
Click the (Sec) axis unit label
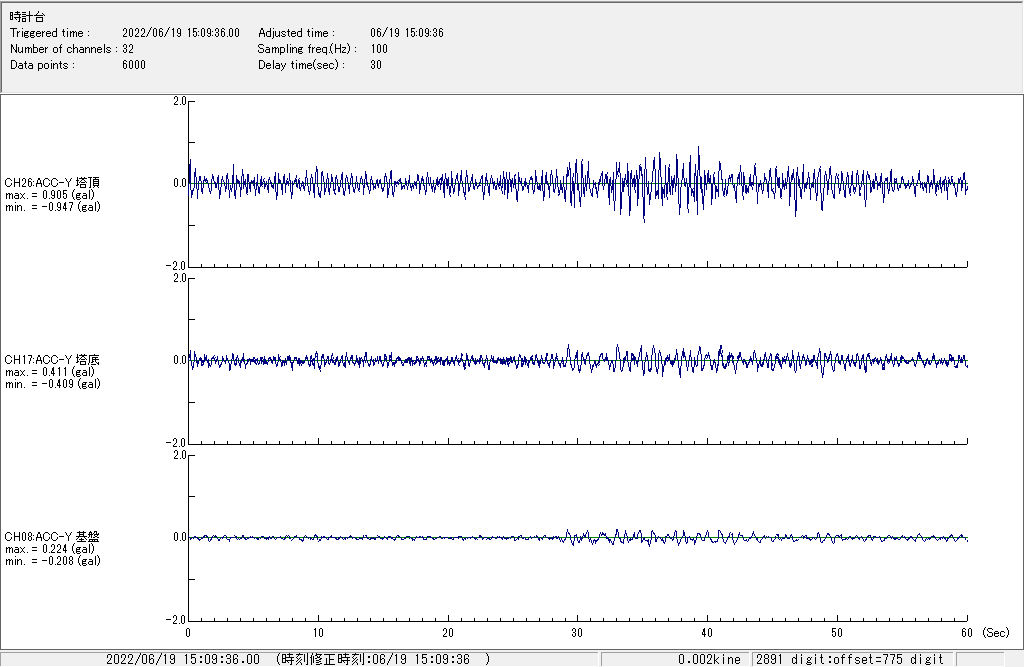click(x=996, y=633)
